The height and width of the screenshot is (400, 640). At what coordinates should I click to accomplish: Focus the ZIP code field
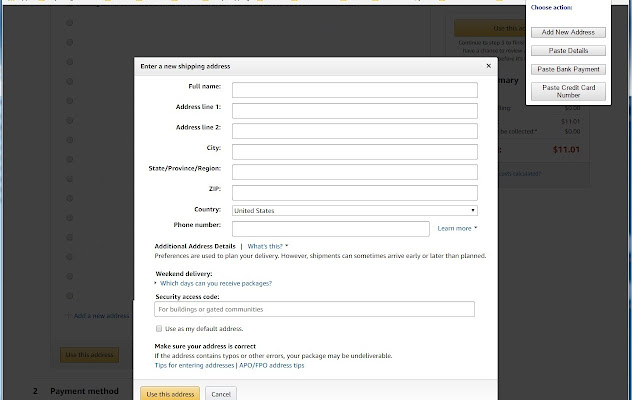point(354,192)
